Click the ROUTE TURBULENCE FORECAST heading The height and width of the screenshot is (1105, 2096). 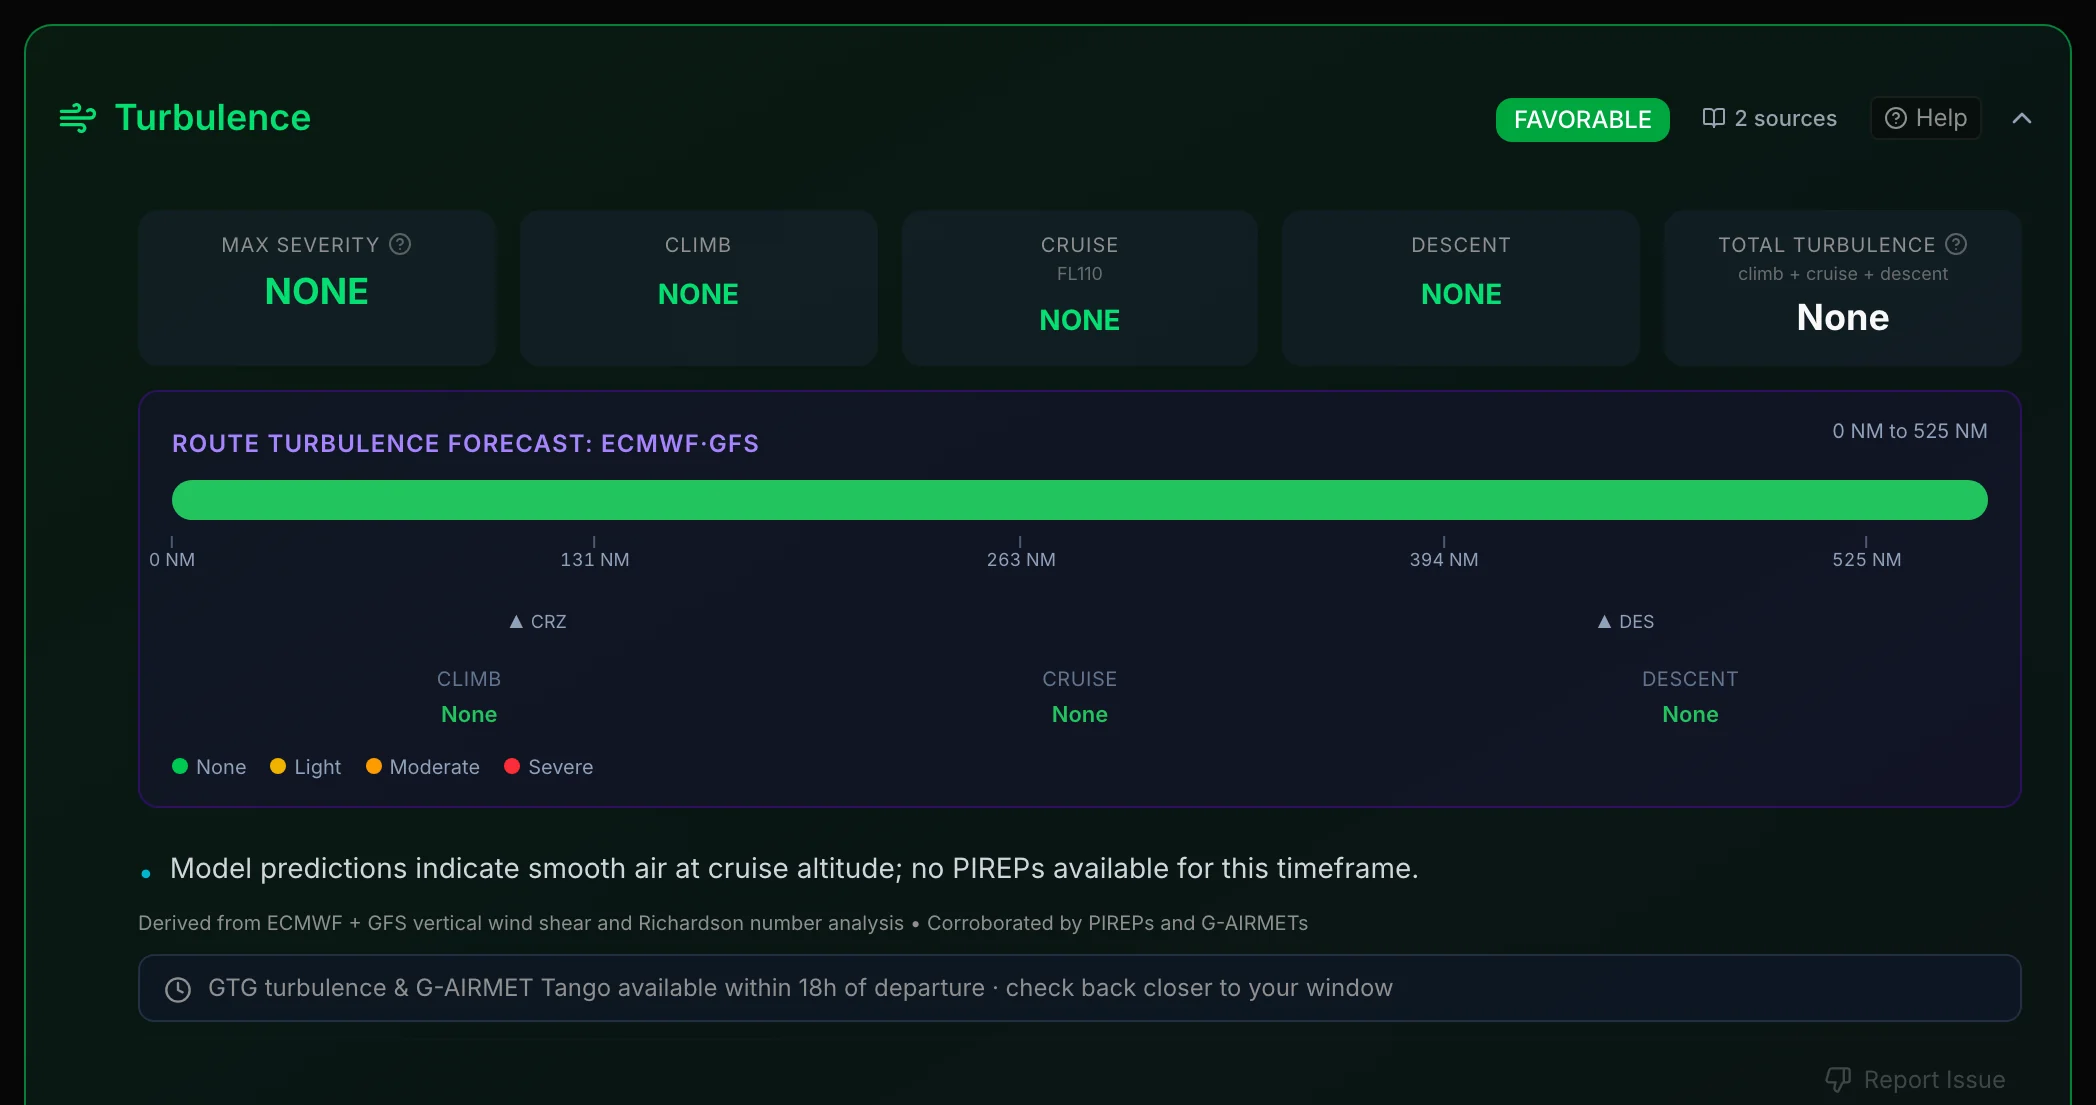(465, 444)
